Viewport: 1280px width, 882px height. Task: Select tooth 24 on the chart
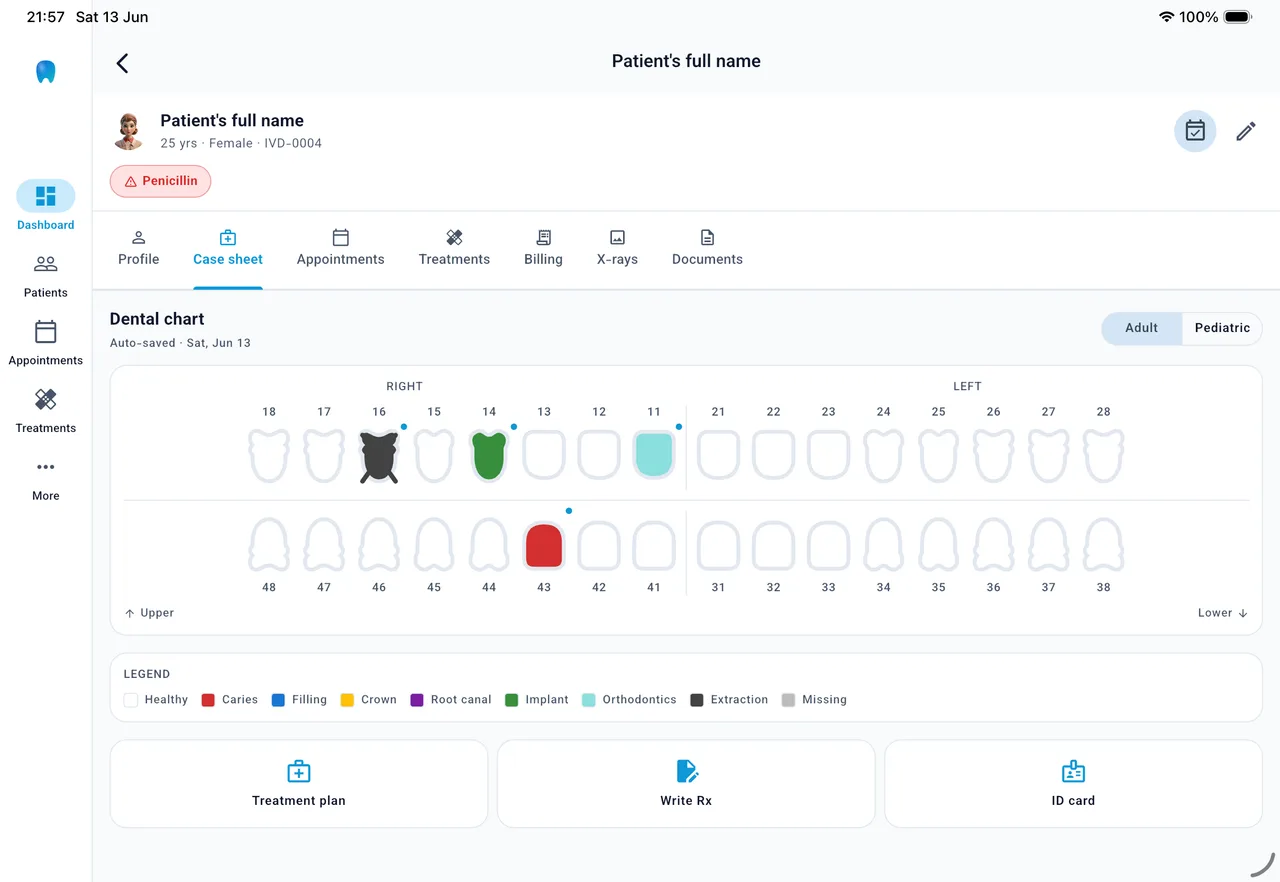coord(883,456)
